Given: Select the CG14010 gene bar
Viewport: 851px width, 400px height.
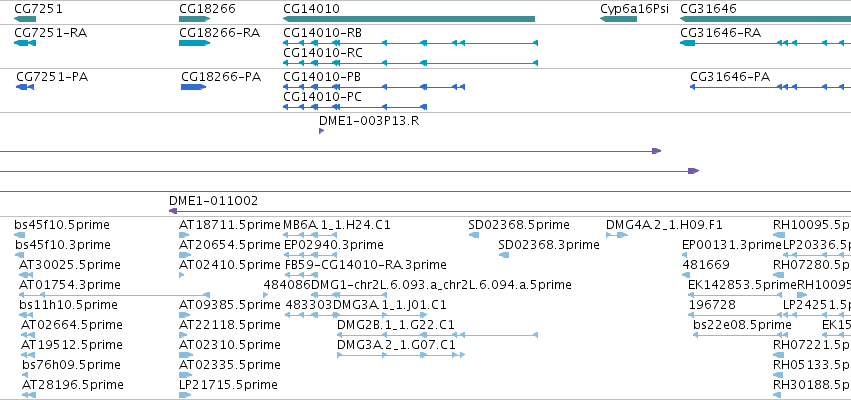Looking at the screenshot, I should 409,19.
